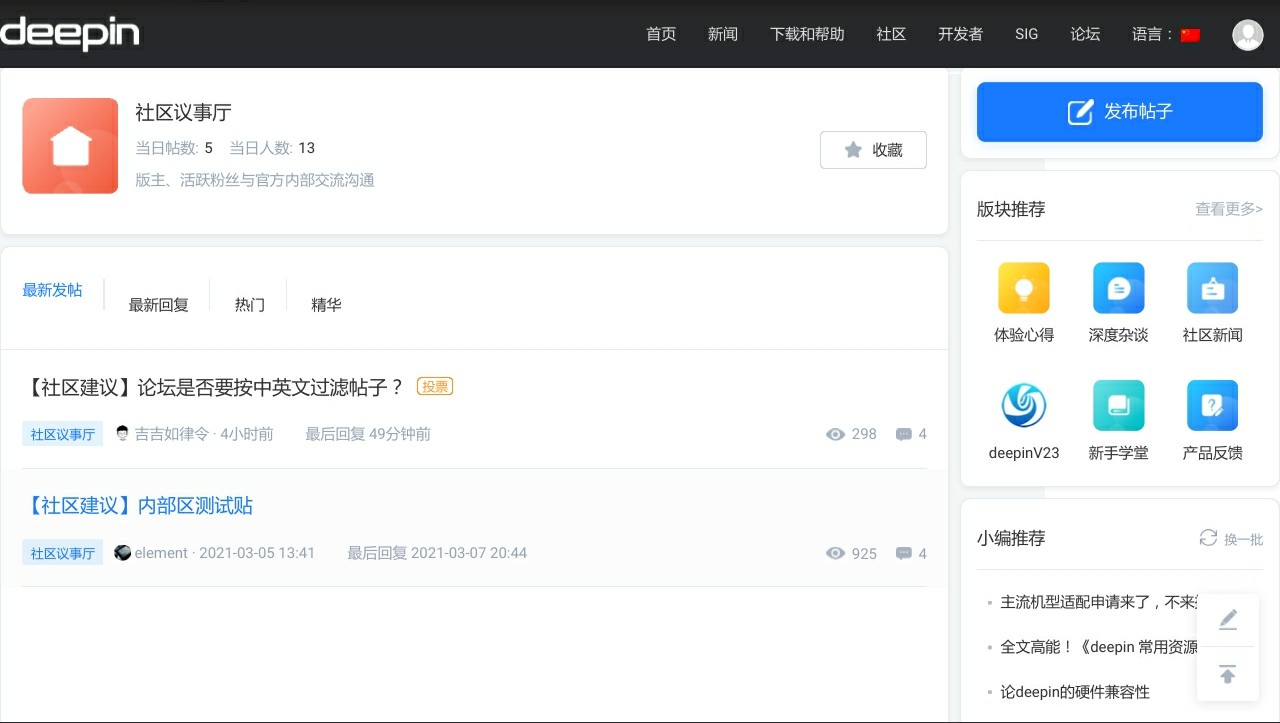This screenshot has height=723, width=1280.
Task: Click the 收藏 button
Action: pyautogui.click(x=873, y=150)
